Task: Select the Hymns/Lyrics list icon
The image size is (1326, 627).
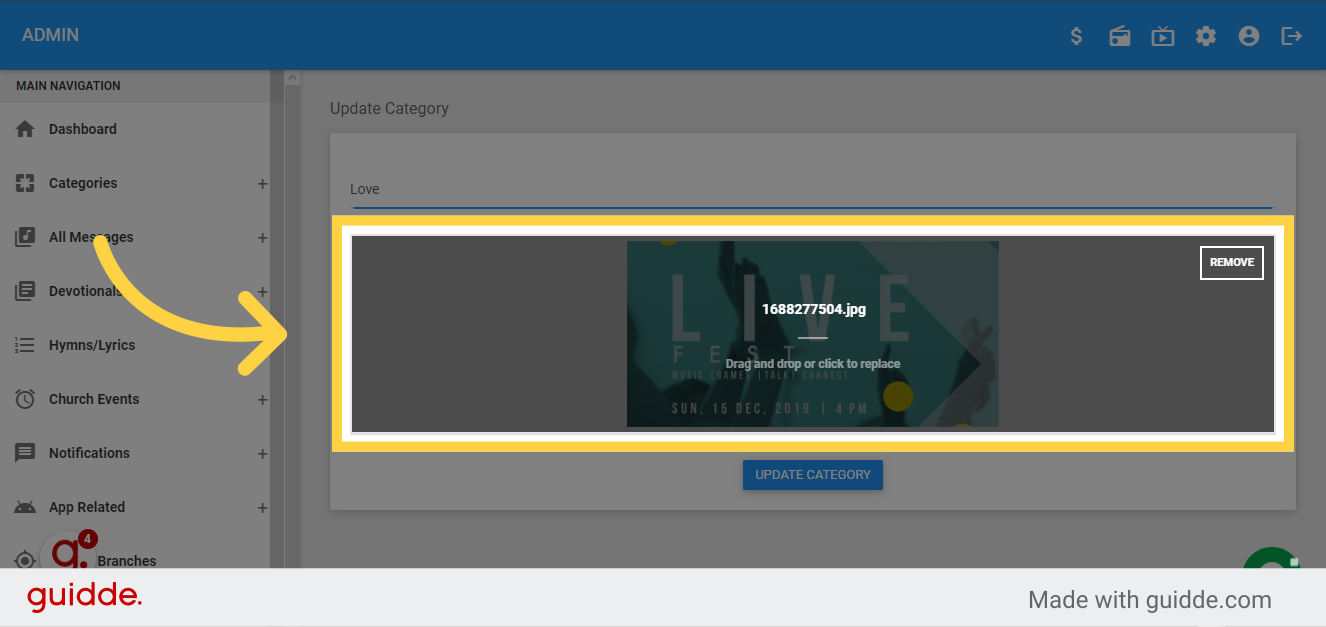Action: coord(23,344)
